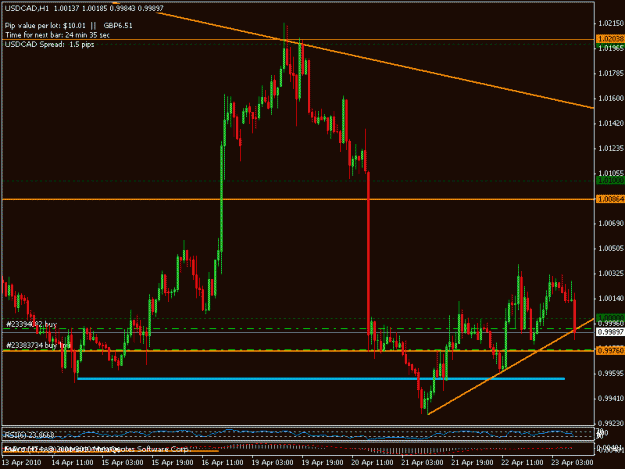Click the 1.00690 price scale label
This screenshot has height=469, width=625.
(x=611, y=223)
